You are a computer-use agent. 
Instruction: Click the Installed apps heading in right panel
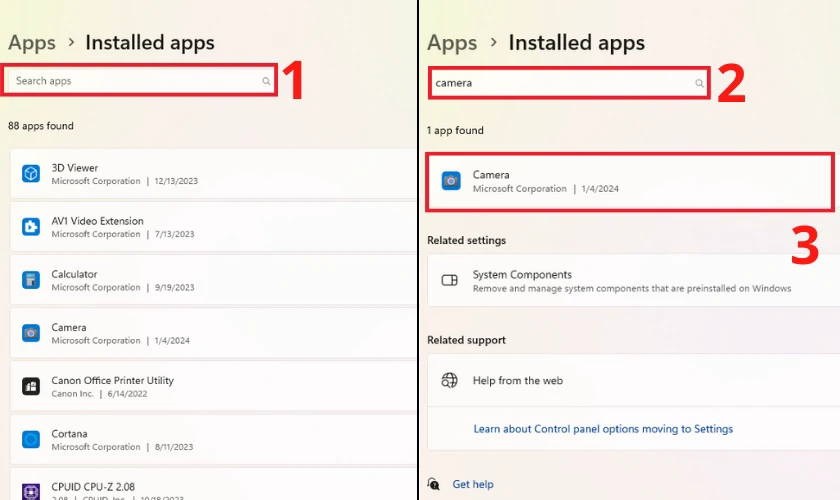[x=577, y=43]
